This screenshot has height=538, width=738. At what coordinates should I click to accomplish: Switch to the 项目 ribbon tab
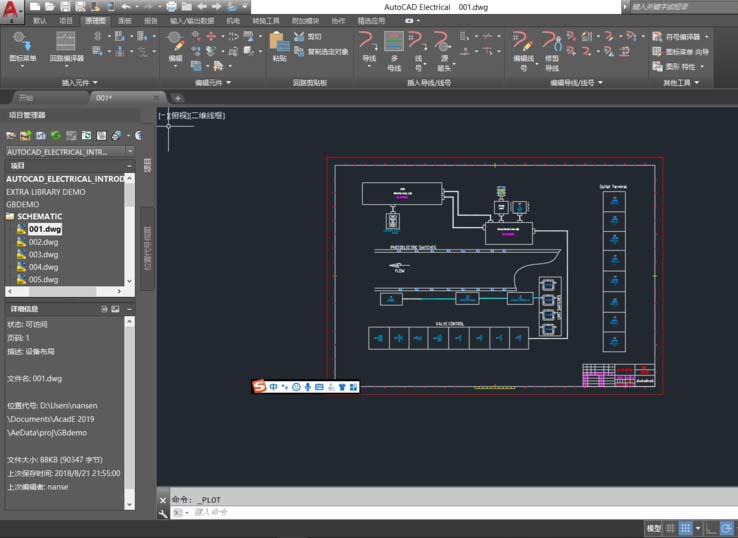click(x=66, y=21)
